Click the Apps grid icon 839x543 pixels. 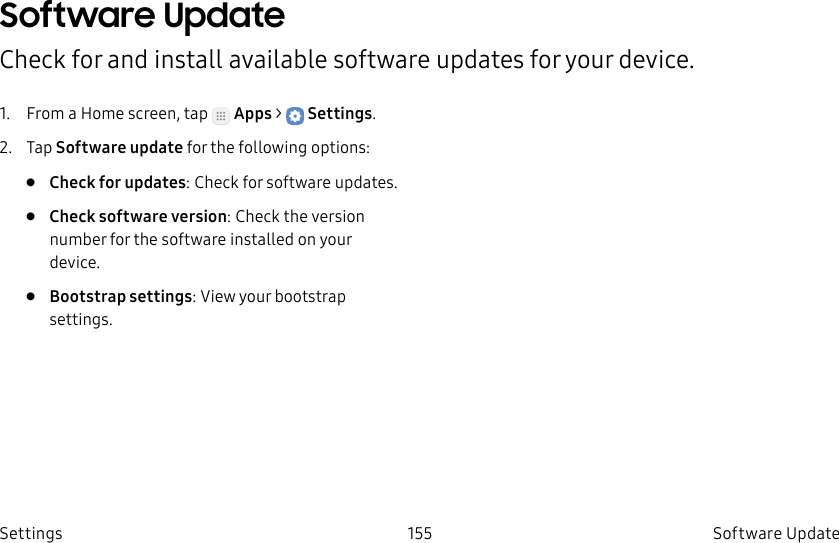(221, 116)
